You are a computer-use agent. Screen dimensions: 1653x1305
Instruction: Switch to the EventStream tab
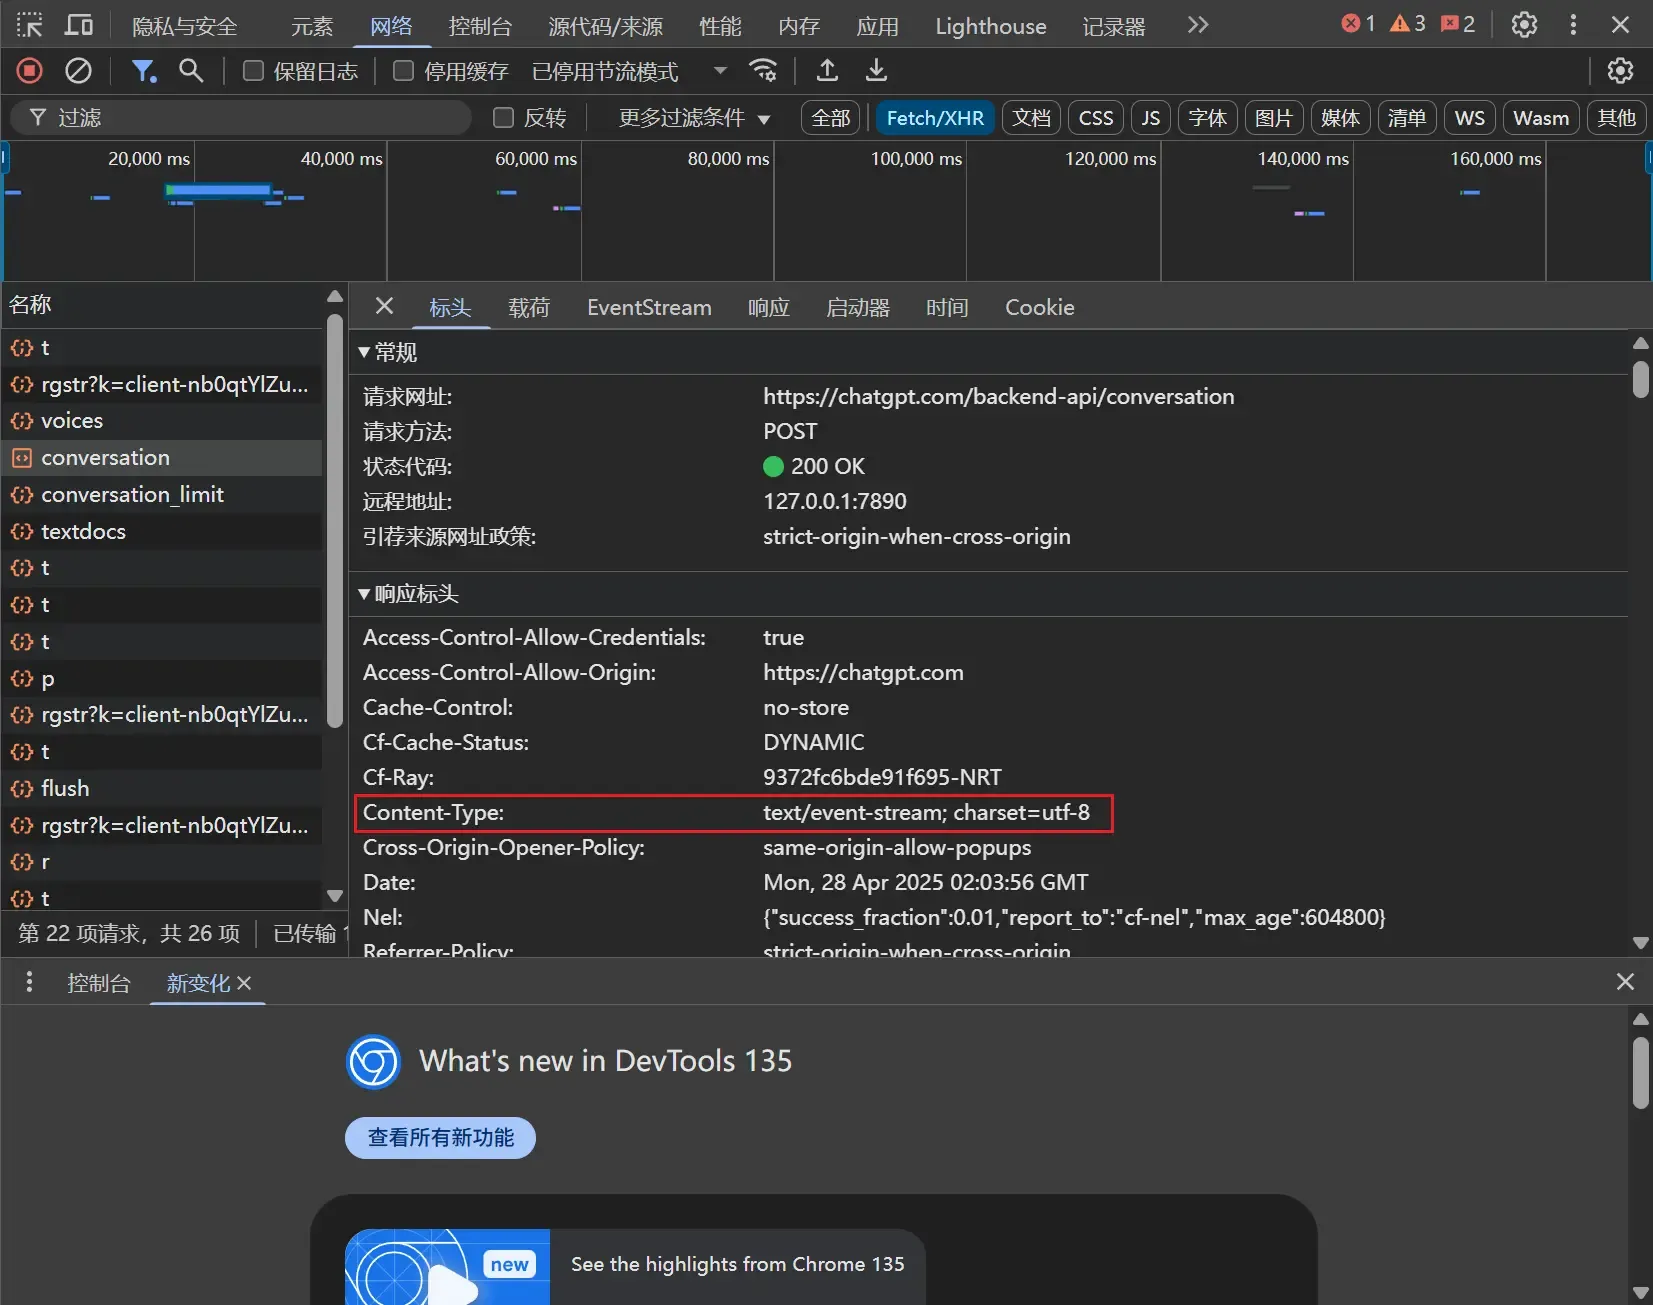point(649,307)
